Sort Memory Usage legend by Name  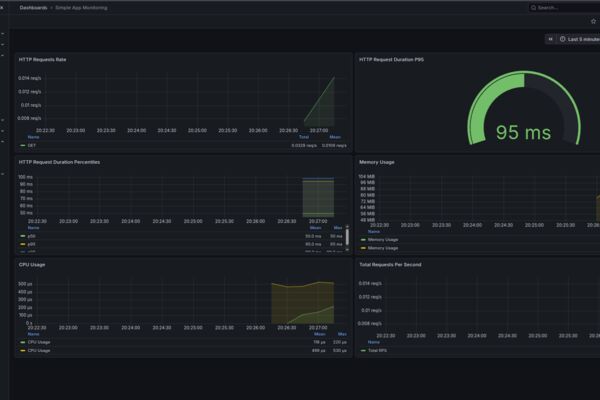[x=373, y=232]
